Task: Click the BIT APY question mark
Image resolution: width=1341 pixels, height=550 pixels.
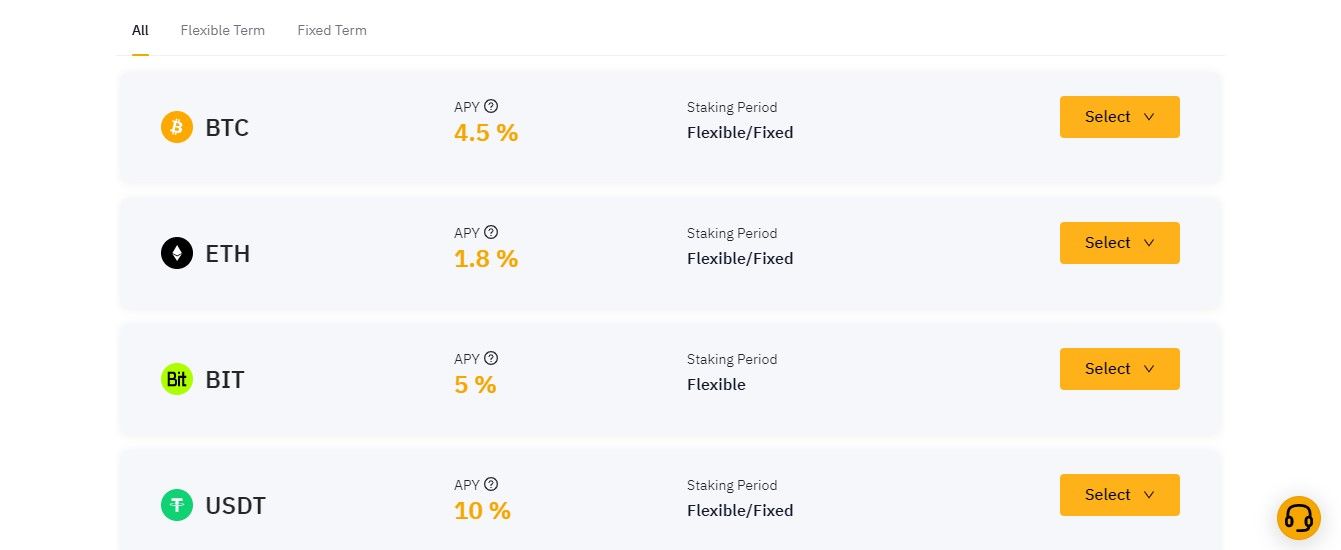Action: (x=491, y=358)
